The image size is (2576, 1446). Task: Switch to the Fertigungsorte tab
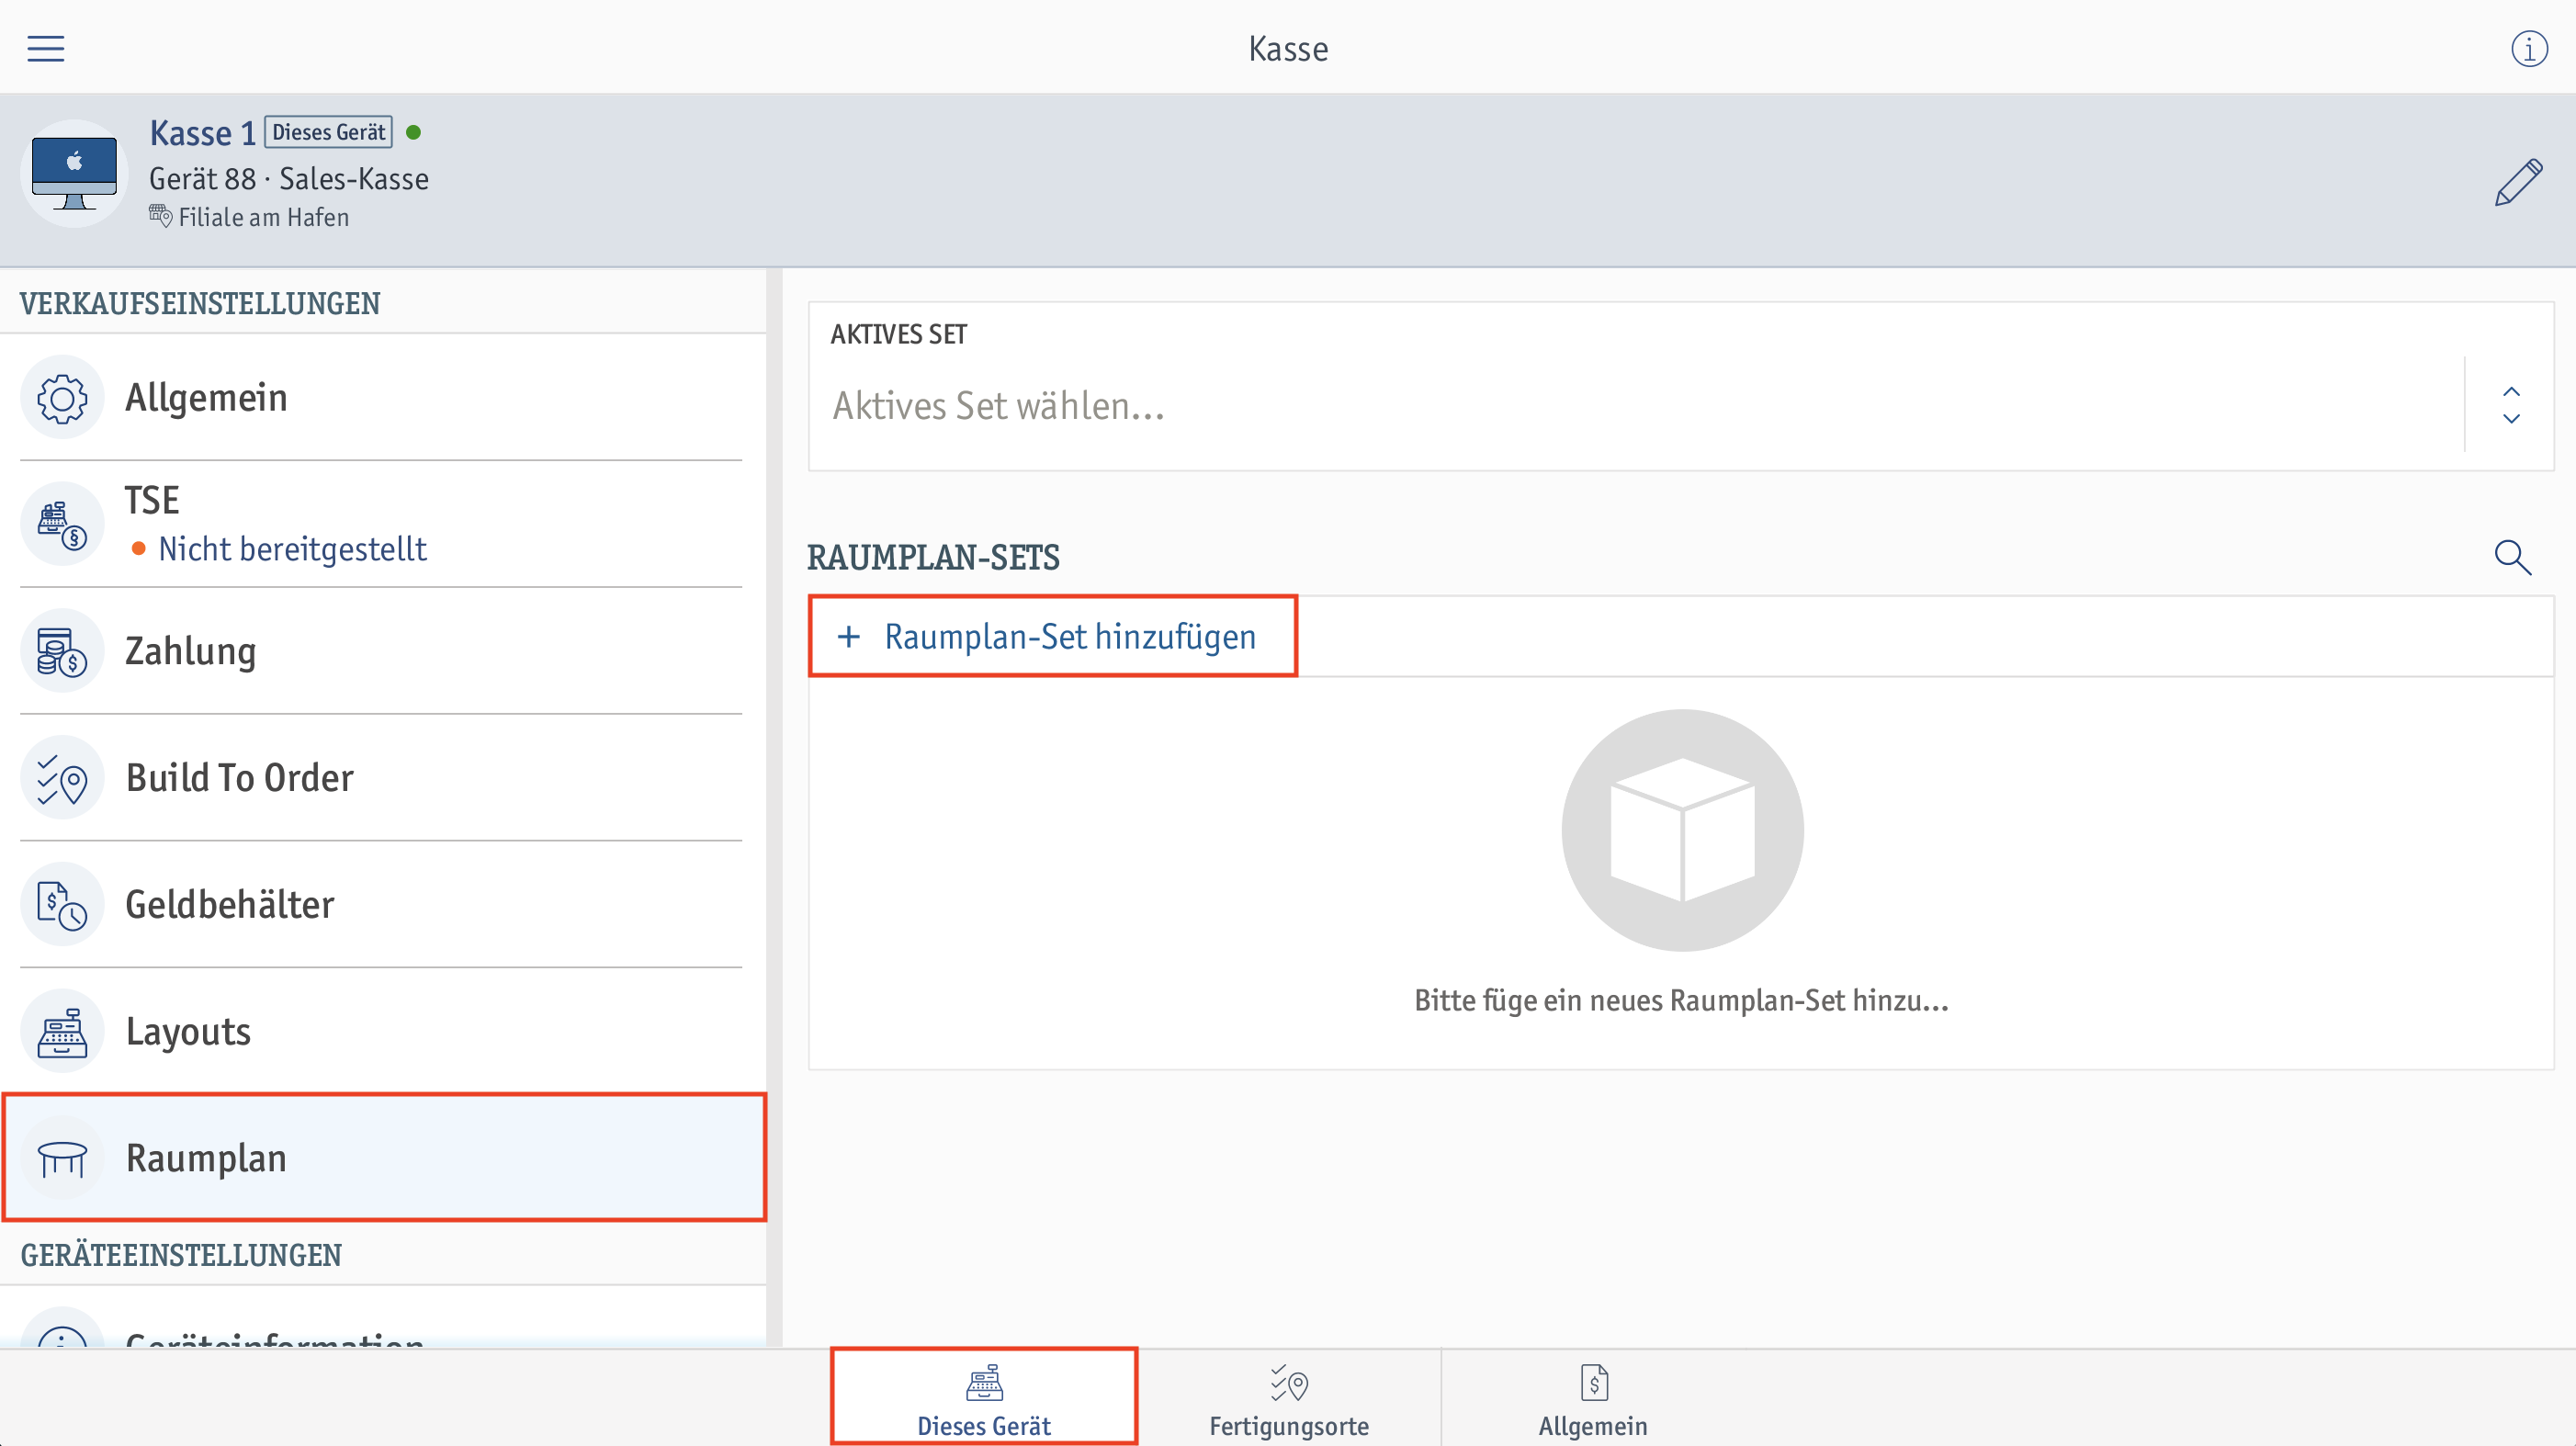pyautogui.click(x=1289, y=1397)
